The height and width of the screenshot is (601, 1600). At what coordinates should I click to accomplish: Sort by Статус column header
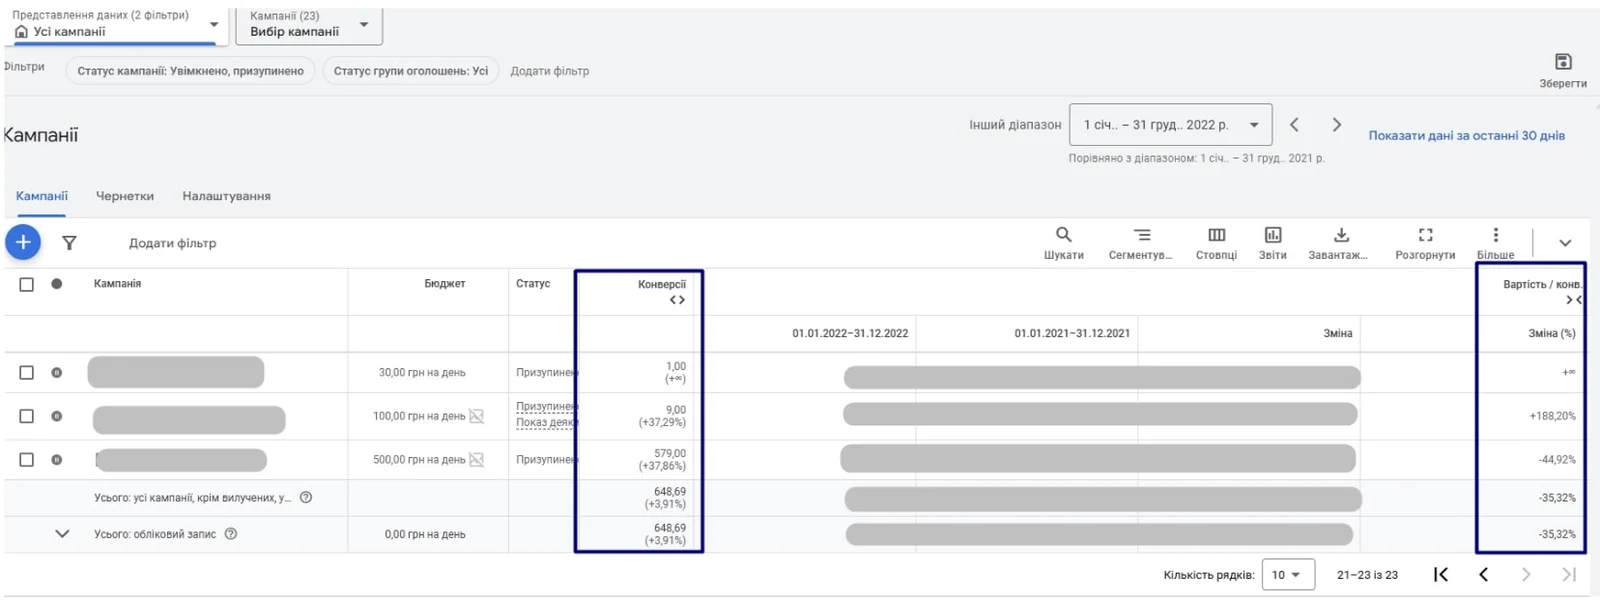pos(533,284)
